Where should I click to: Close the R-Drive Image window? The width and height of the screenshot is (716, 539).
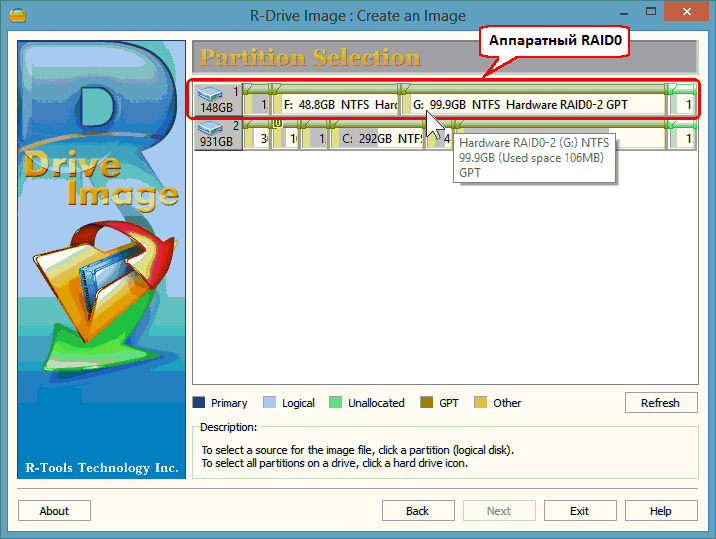point(687,12)
